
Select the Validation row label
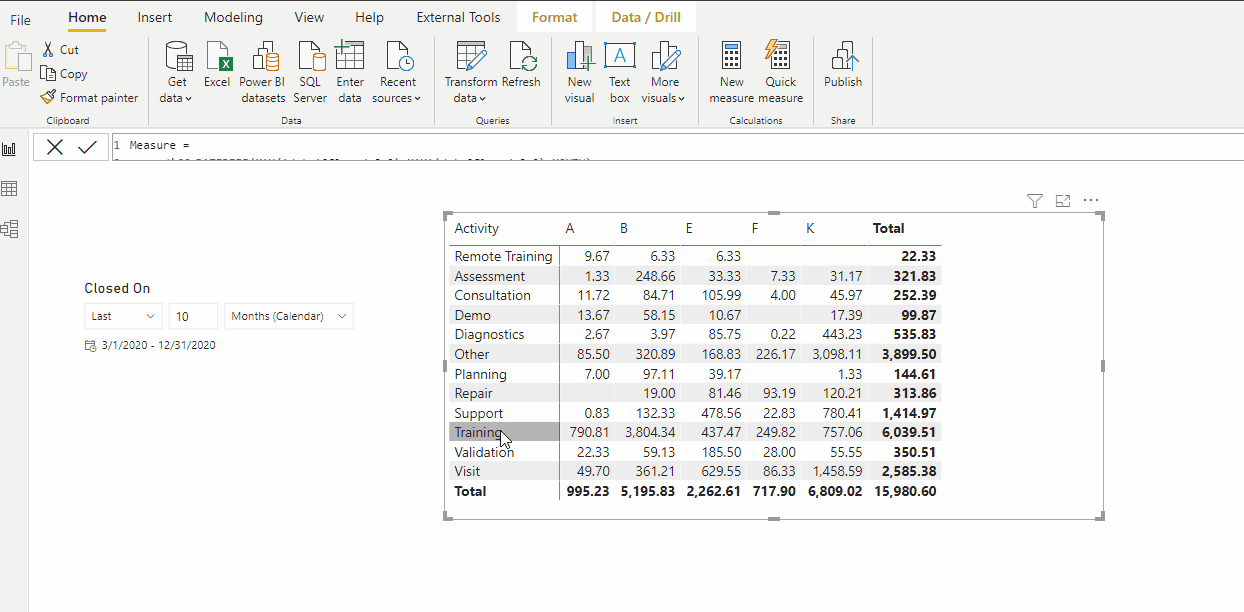[484, 452]
